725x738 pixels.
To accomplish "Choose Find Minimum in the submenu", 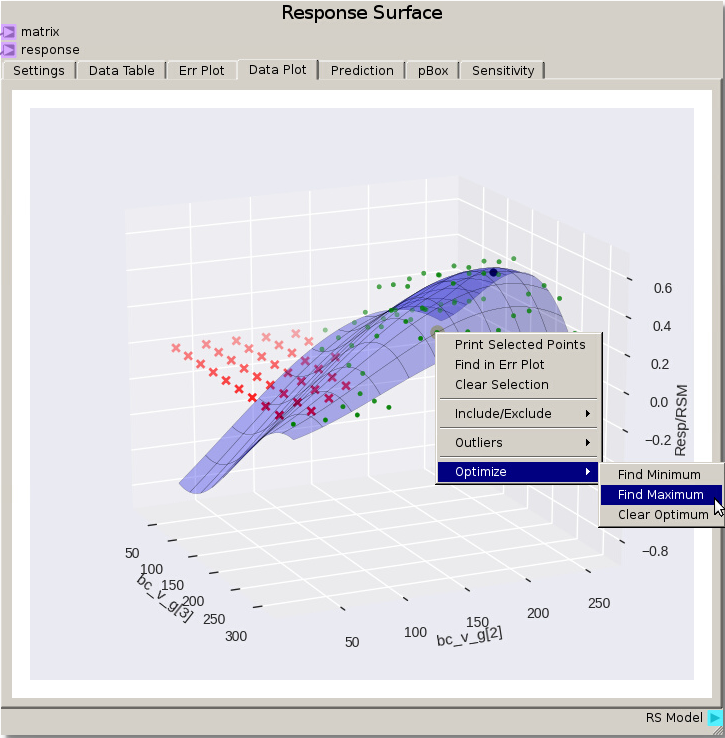I will [659, 475].
